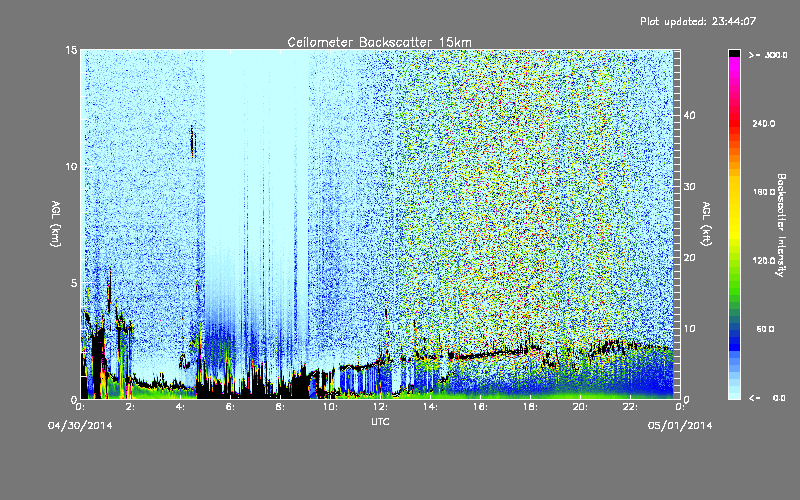Click the right 'AGL (kft)' axis label
Image resolution: width=800 pixels, height=500 pixels.
point(706,224)
